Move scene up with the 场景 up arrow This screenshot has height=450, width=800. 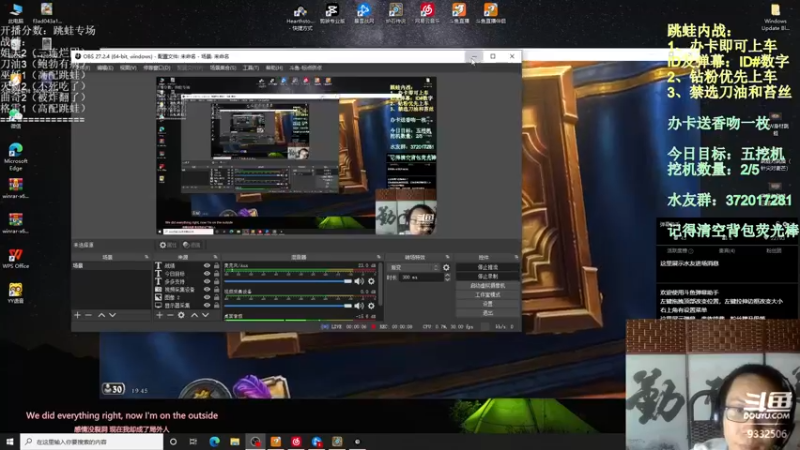click(102, 315)
